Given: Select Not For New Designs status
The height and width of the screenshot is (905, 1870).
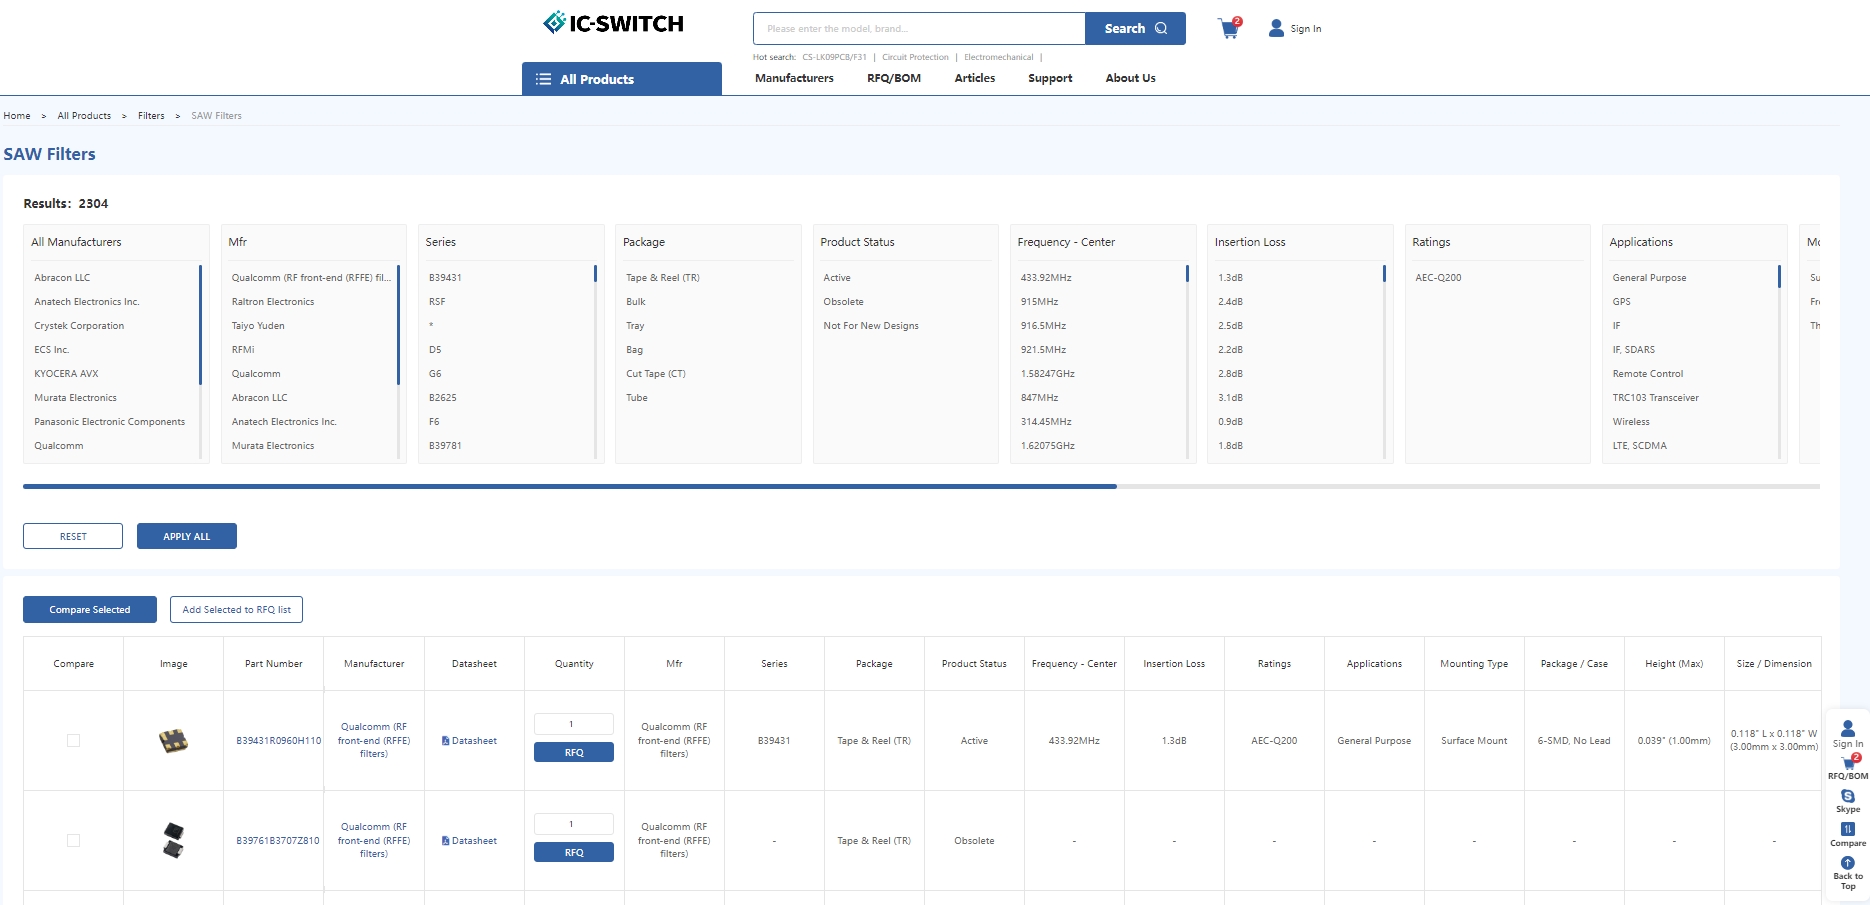Looking at the screenshot, I should coord(871,326).
